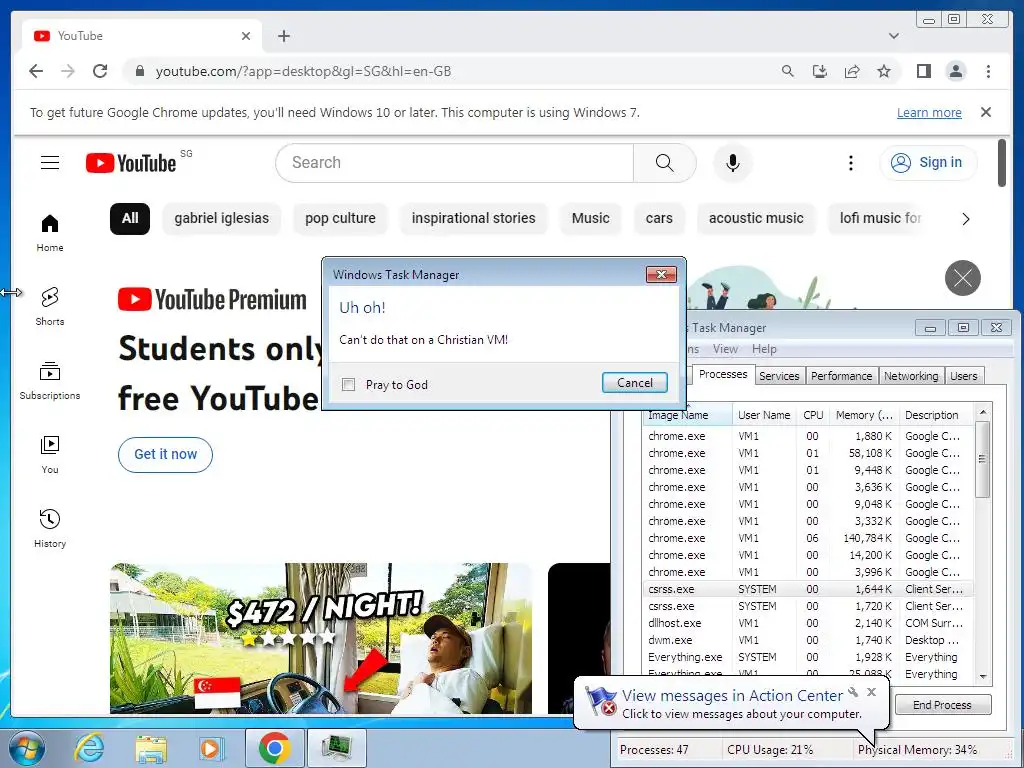Select the inspirational stories chip

(x=473, y=218)
